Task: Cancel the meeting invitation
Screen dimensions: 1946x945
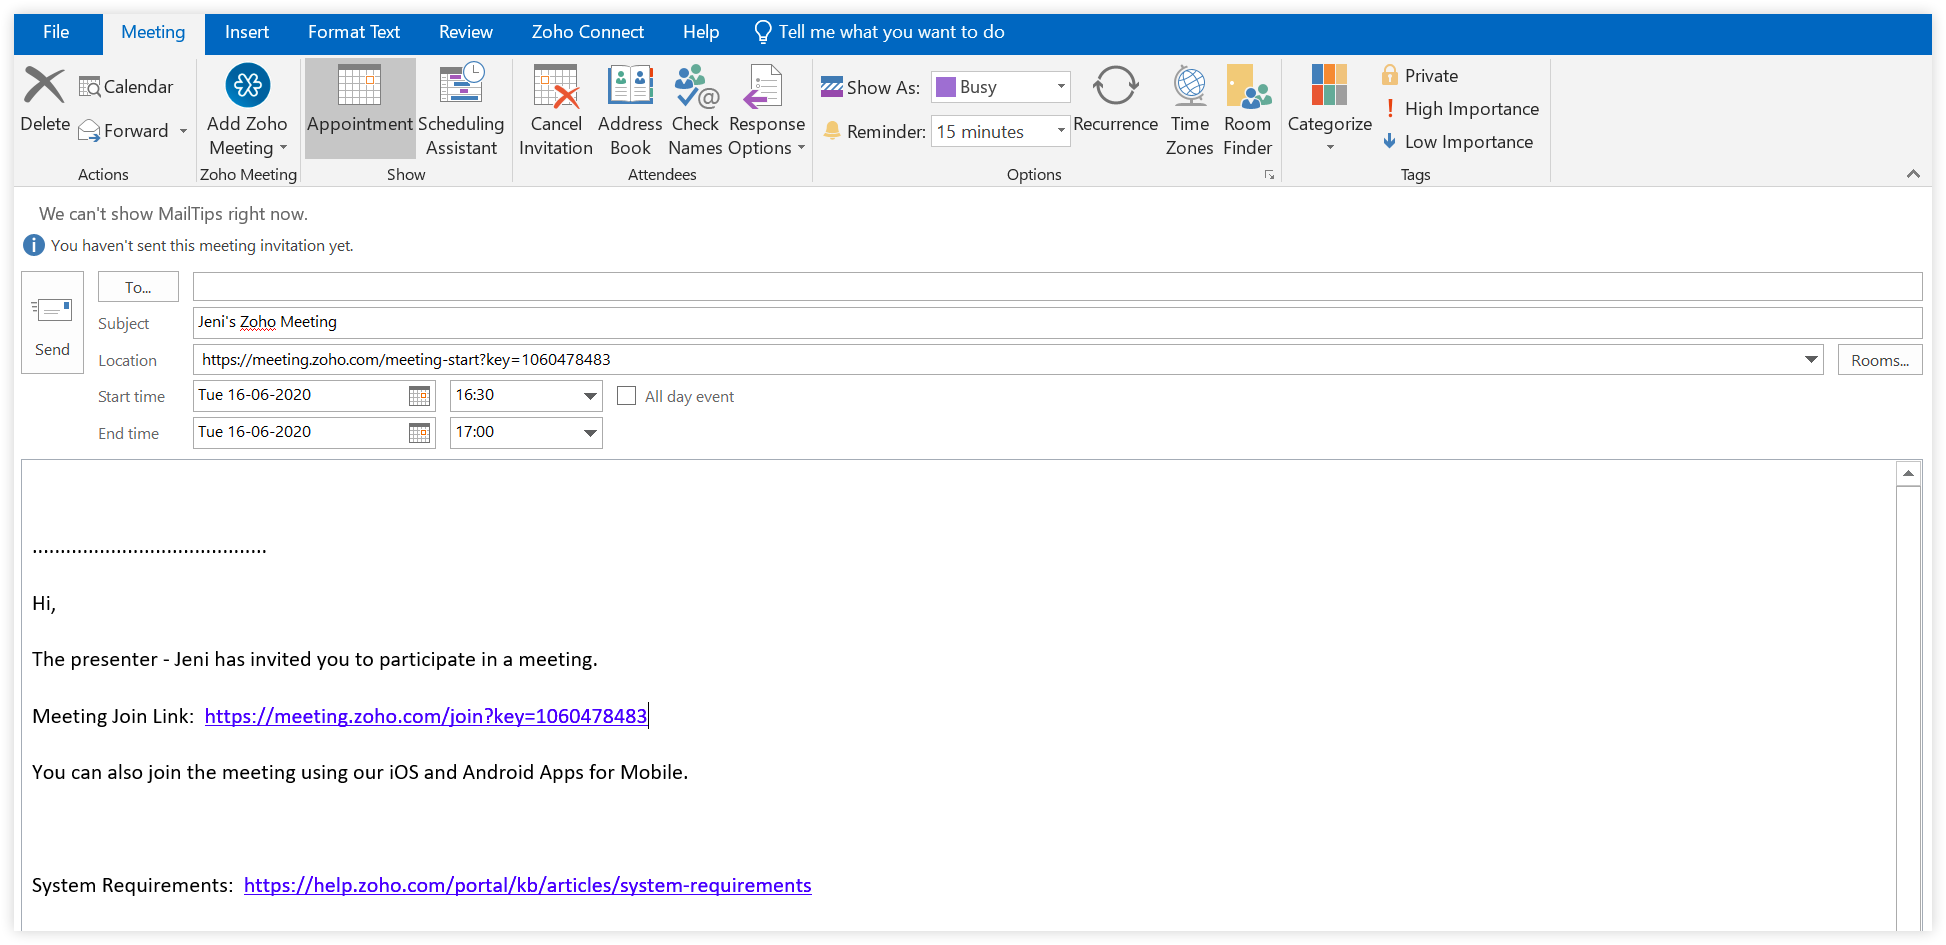Action: (x=555, y=108)
